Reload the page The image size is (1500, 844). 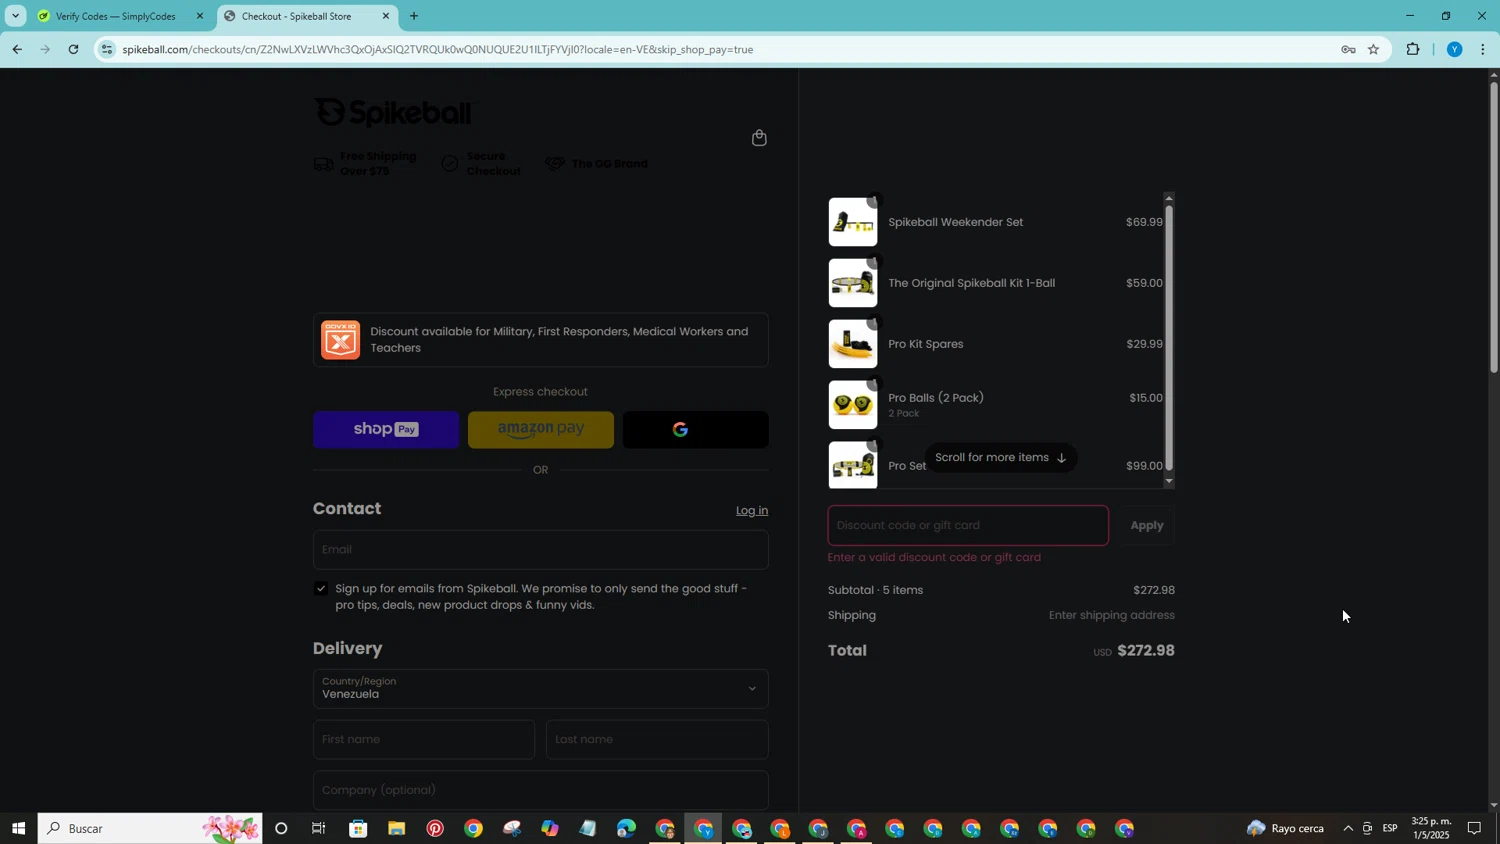click(73, 49)
